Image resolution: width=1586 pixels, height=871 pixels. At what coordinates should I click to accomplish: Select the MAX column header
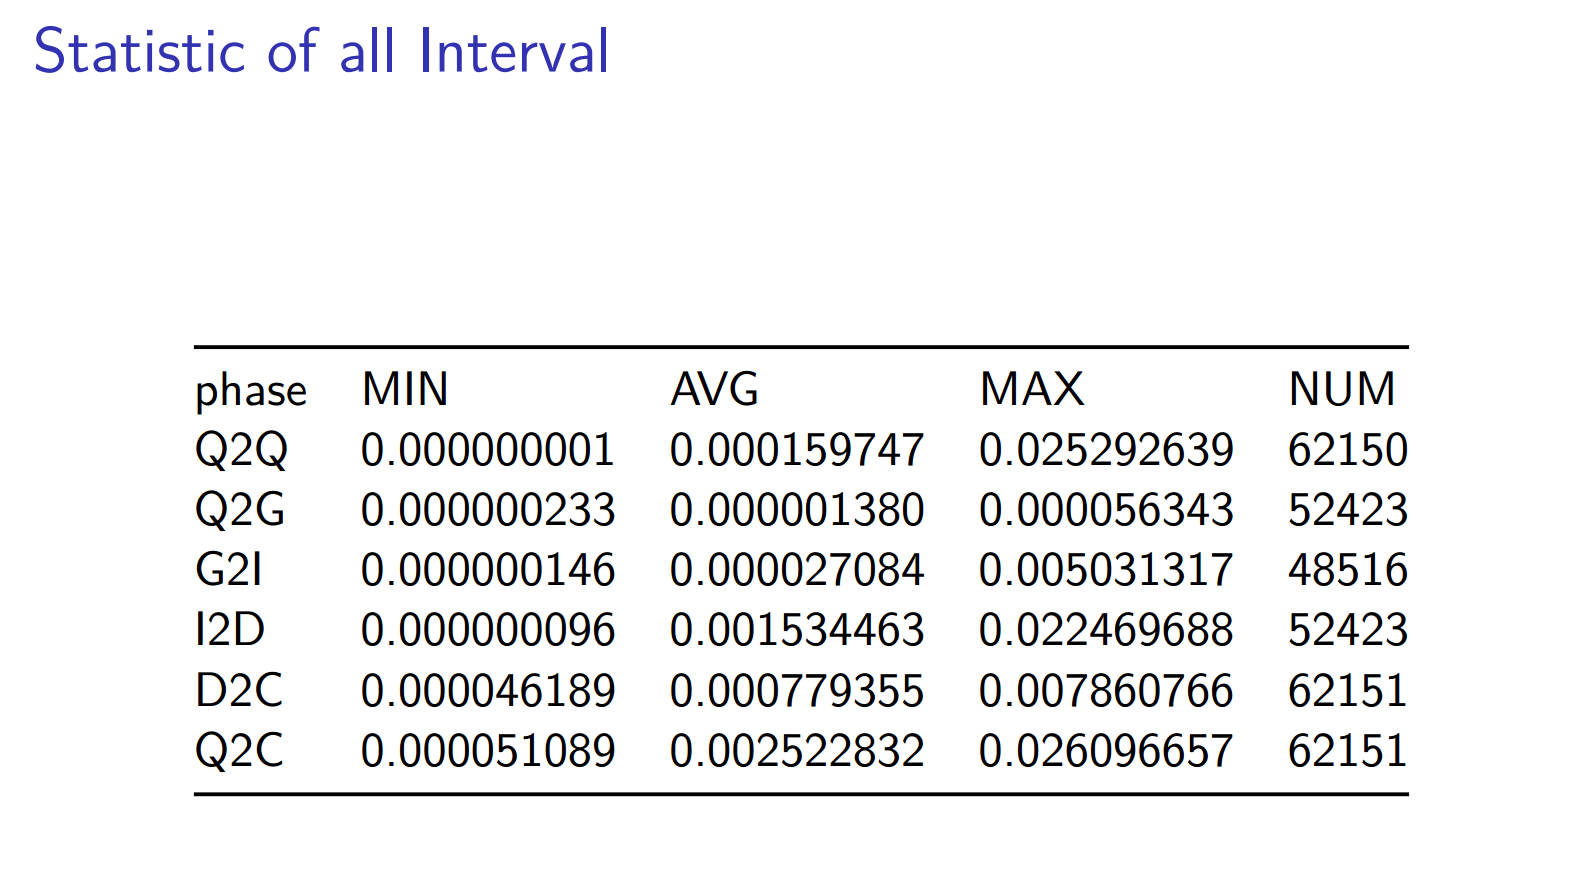pyautogui.click(x=1031, y=389)
